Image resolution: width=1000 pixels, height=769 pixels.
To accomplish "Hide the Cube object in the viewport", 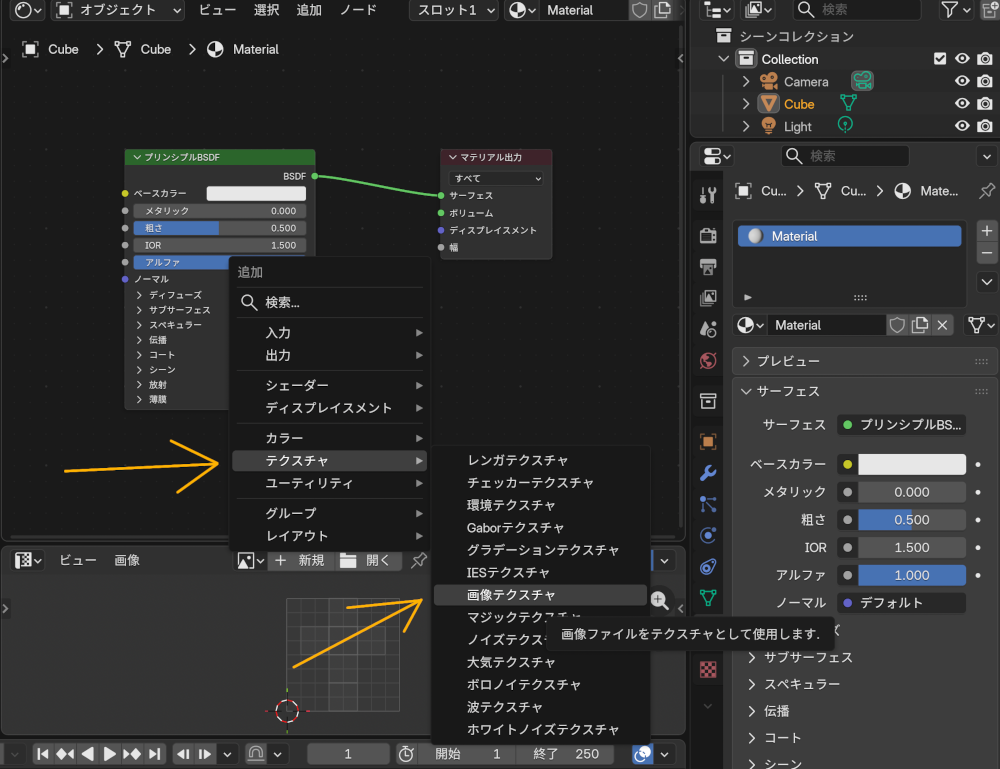I will click(x=961, y=103).
